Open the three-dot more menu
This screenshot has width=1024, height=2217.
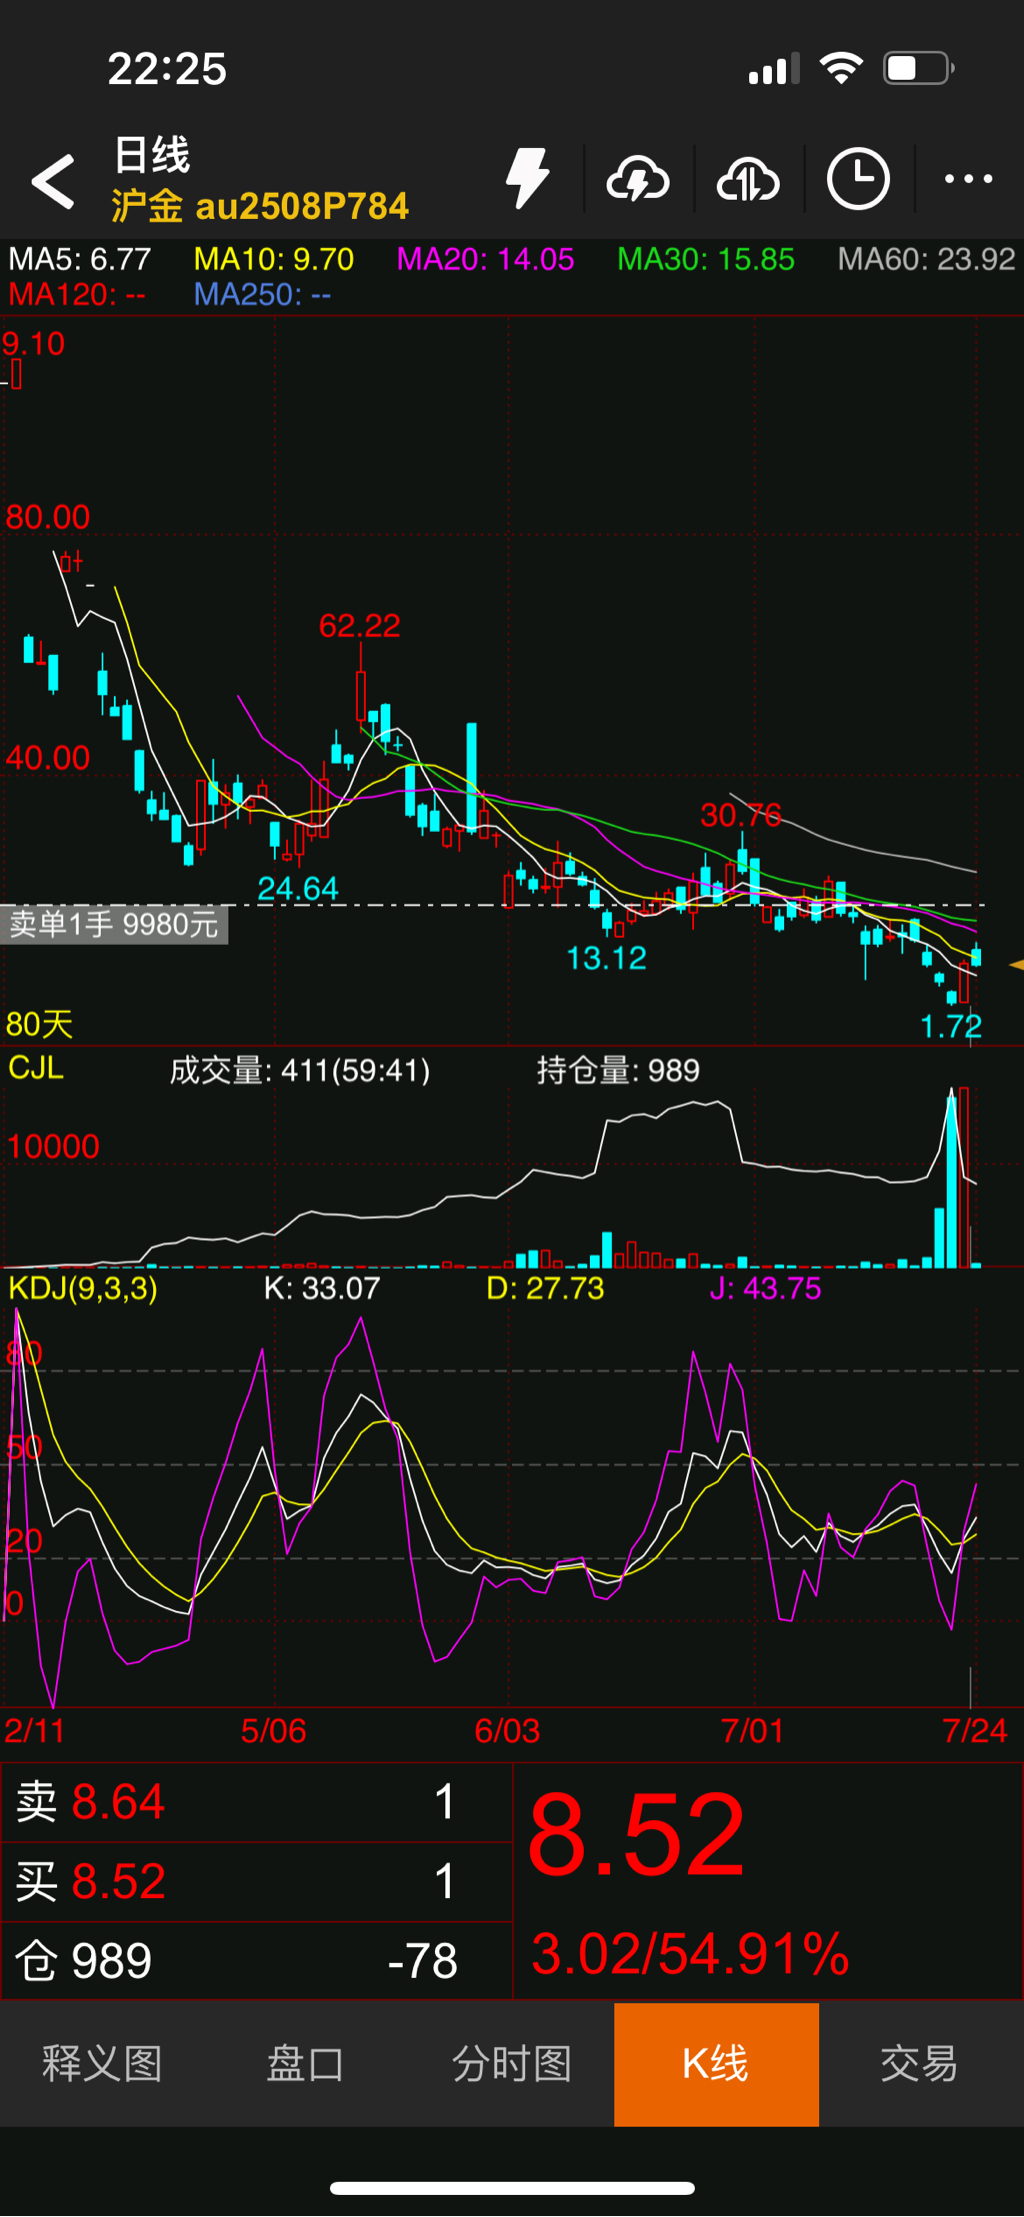pos(969,179)
